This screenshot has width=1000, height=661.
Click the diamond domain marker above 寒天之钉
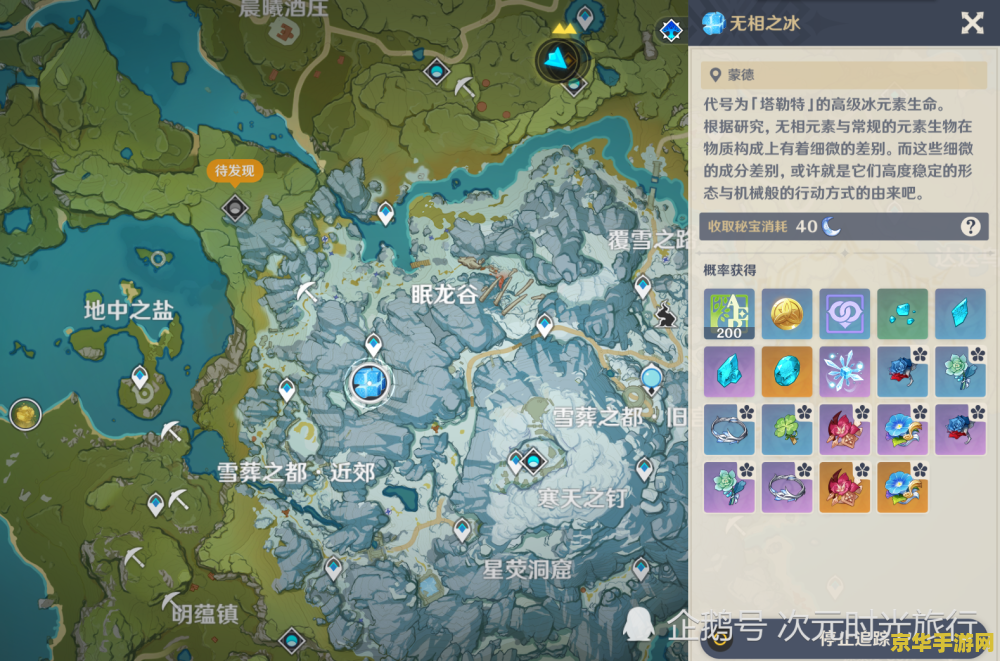533,460
